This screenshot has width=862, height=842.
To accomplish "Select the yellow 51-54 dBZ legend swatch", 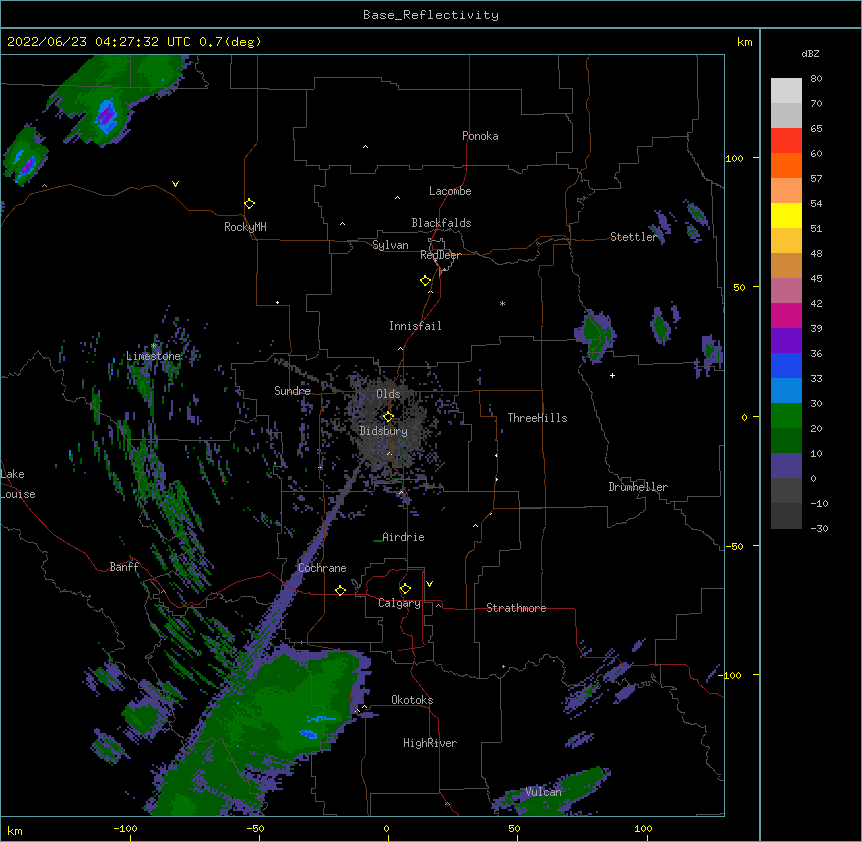I will [786, 215].
